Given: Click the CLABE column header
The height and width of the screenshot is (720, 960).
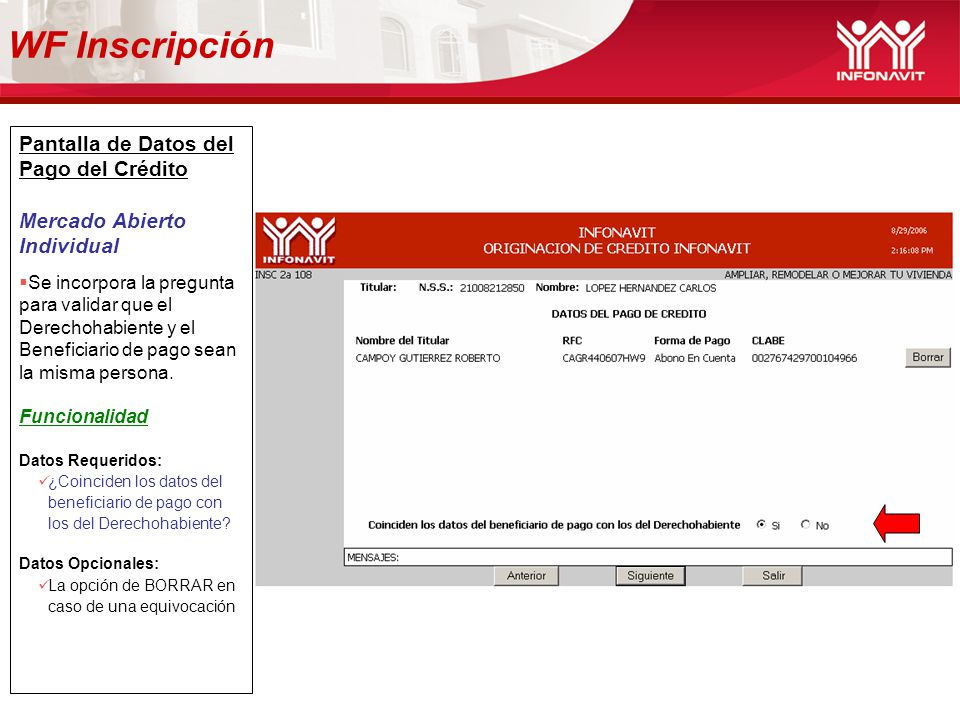Looking at the screenshot, I should [x=768, y=340].
